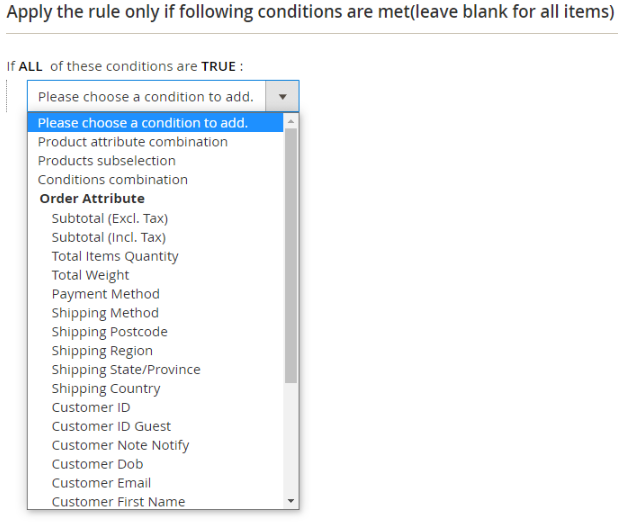Image resolution: width=618 pixels, height=527 pixels.
Task: Select Customer ID Guest option
Action: pyautogui.click(x=111, y=427)
